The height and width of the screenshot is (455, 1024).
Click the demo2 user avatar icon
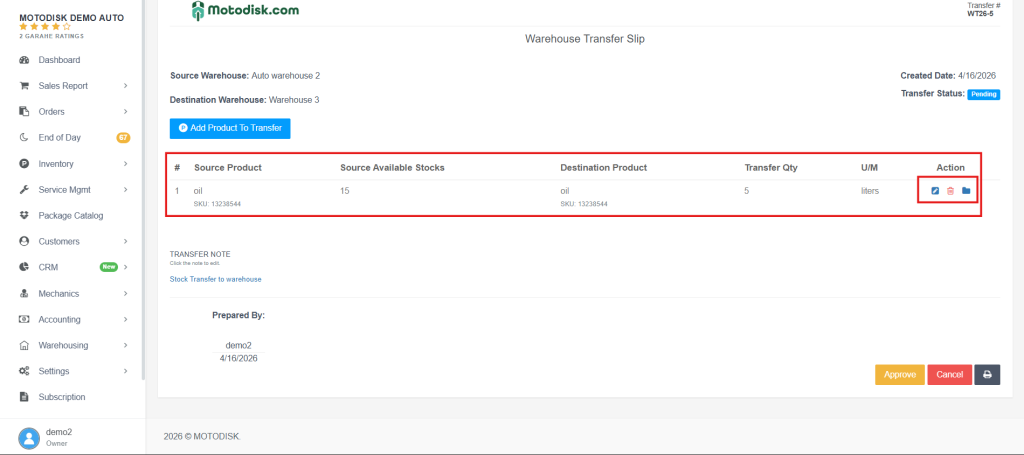29,437
